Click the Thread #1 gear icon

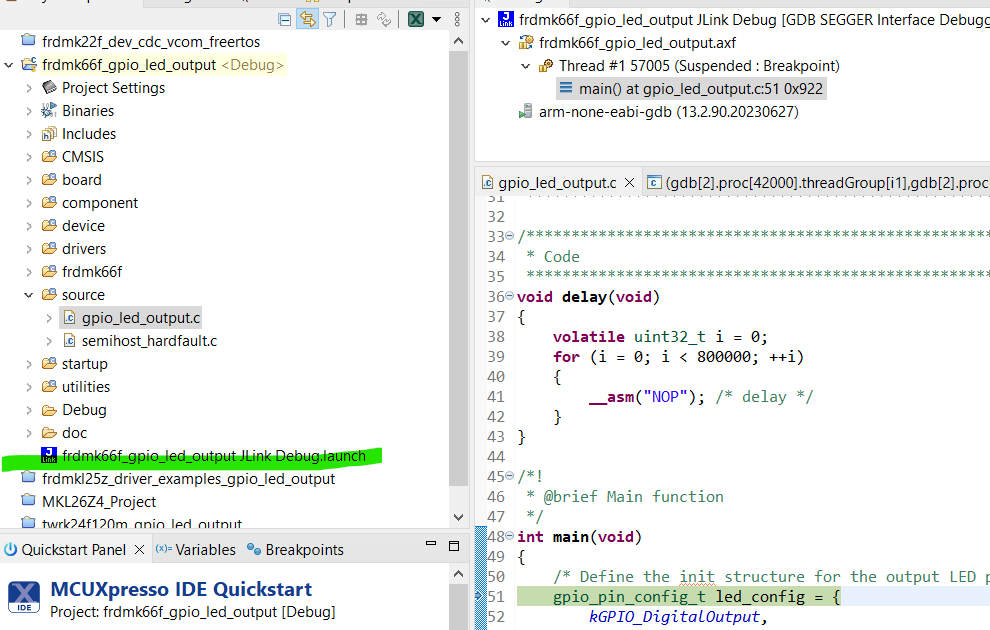click(546, 66)
